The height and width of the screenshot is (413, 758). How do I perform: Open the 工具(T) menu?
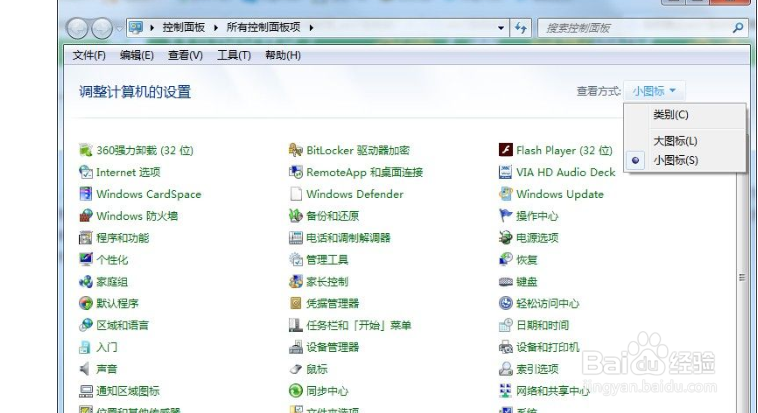click(234, 56)
